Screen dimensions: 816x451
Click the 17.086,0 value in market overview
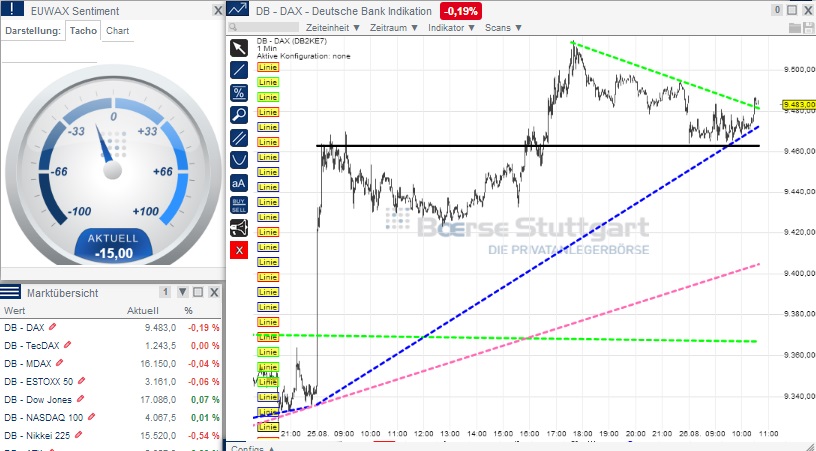point(160,400)
